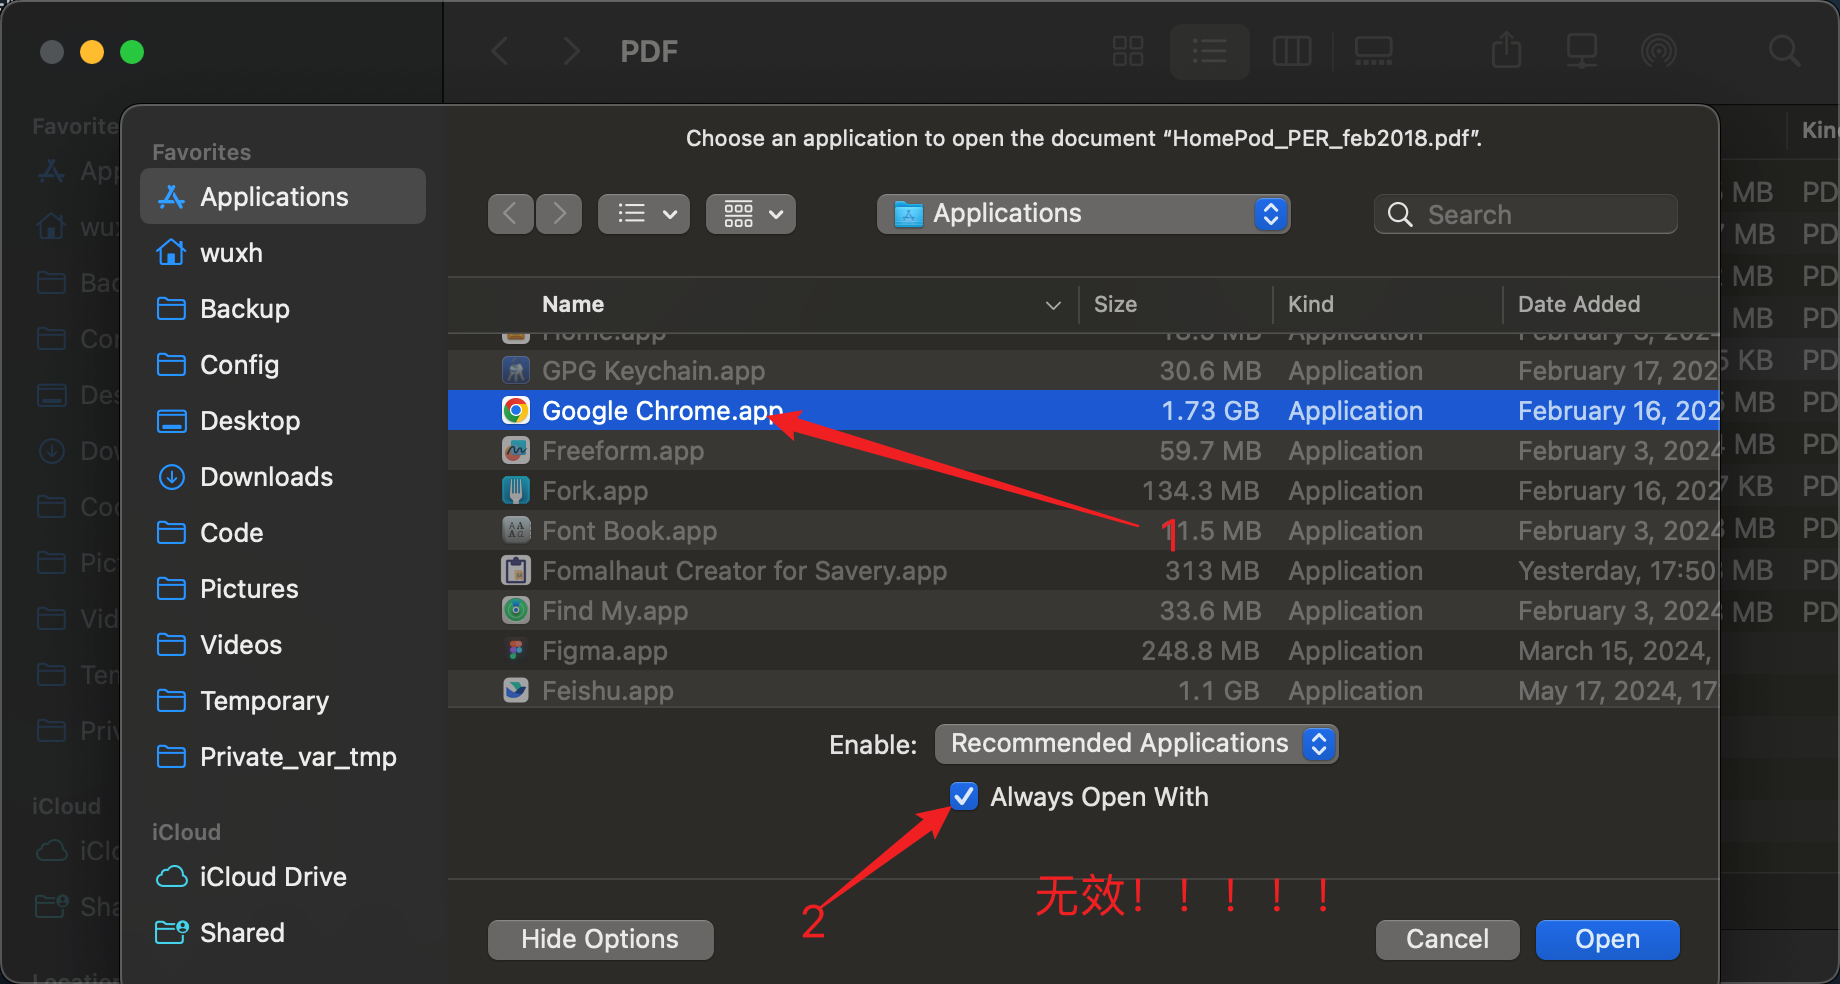Switch Finder window to gallery view
1840x984 pixels.
[x=1373, y=51]
